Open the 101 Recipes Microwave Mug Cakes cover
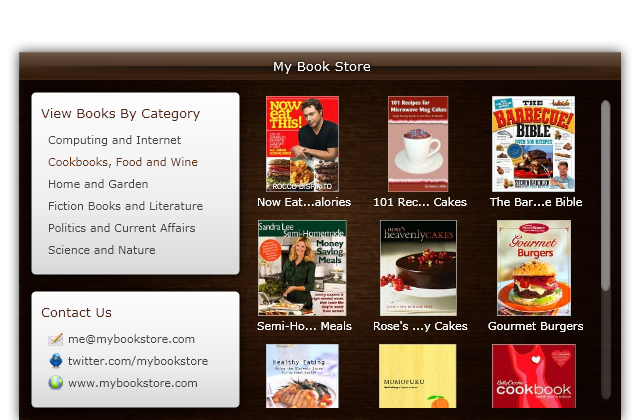Viewport: 640px width, 420px height. coord(418,144)
